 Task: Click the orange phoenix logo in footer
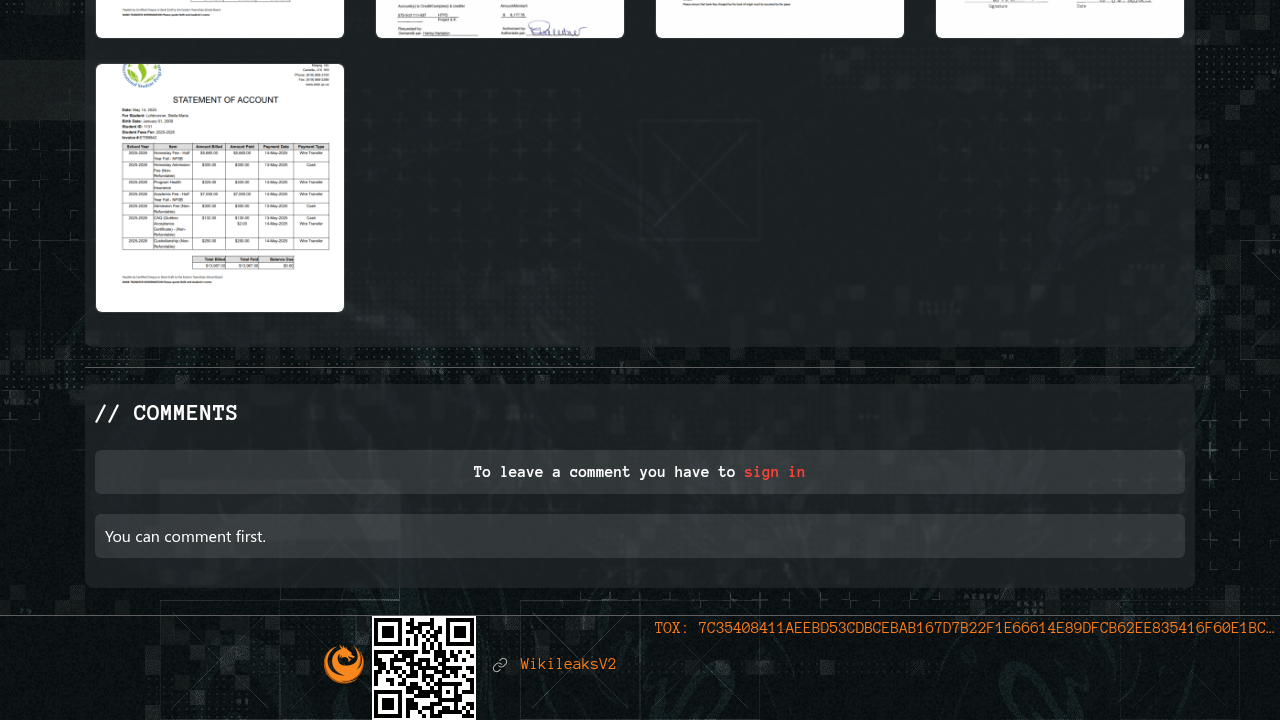[x=344, y=664]
